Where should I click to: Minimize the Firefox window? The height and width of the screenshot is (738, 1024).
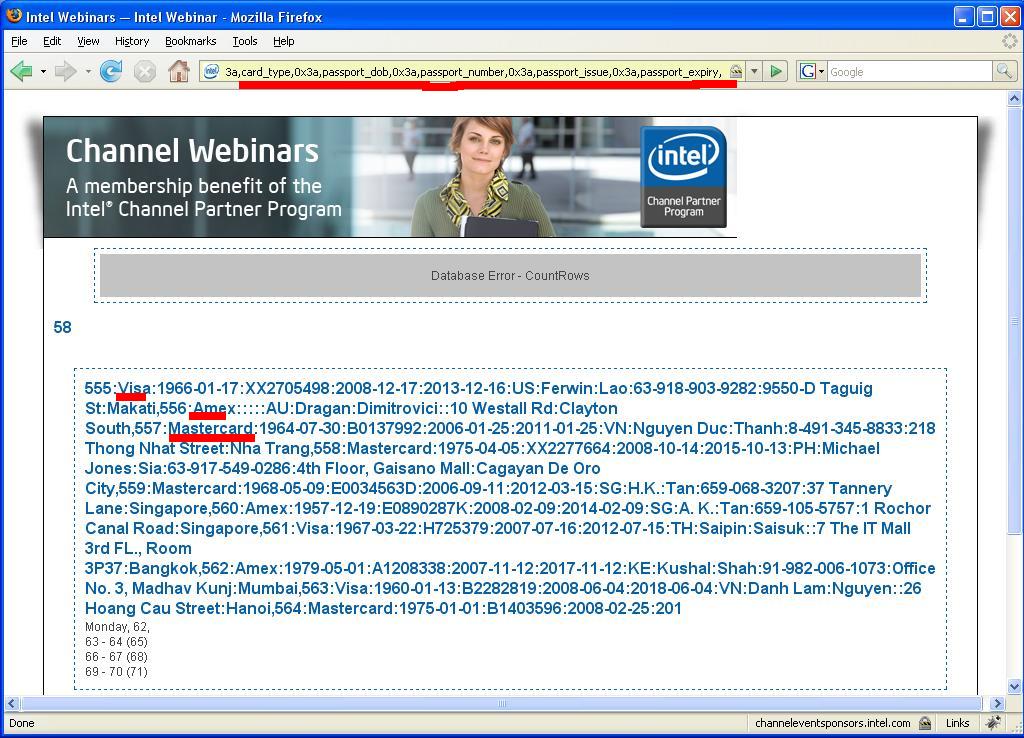(964, 16)
